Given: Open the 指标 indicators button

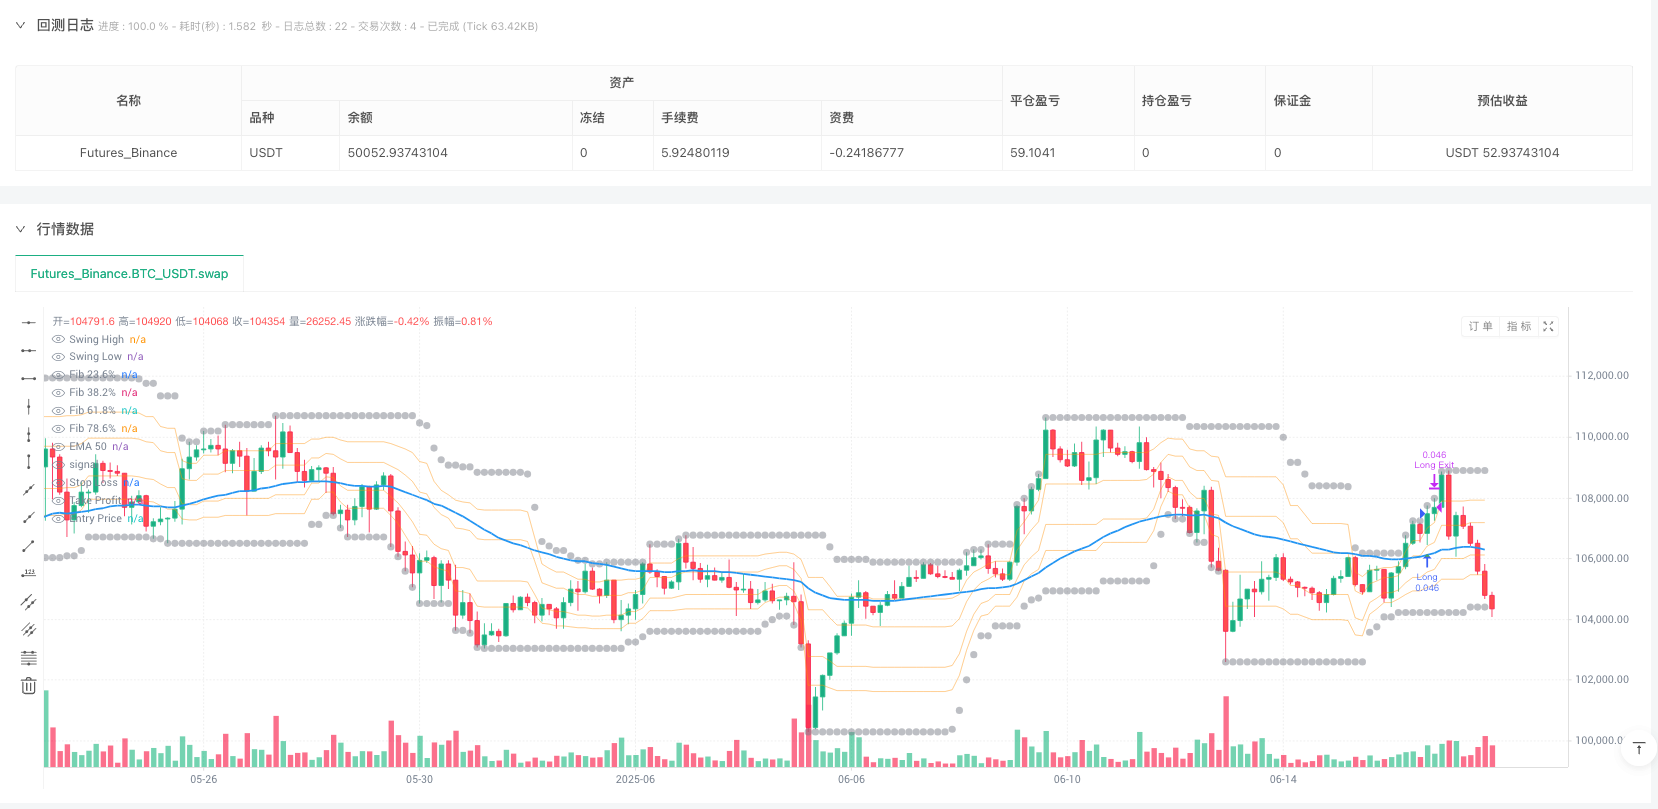Looking at the screenshot, I should tap(1518, 327).
